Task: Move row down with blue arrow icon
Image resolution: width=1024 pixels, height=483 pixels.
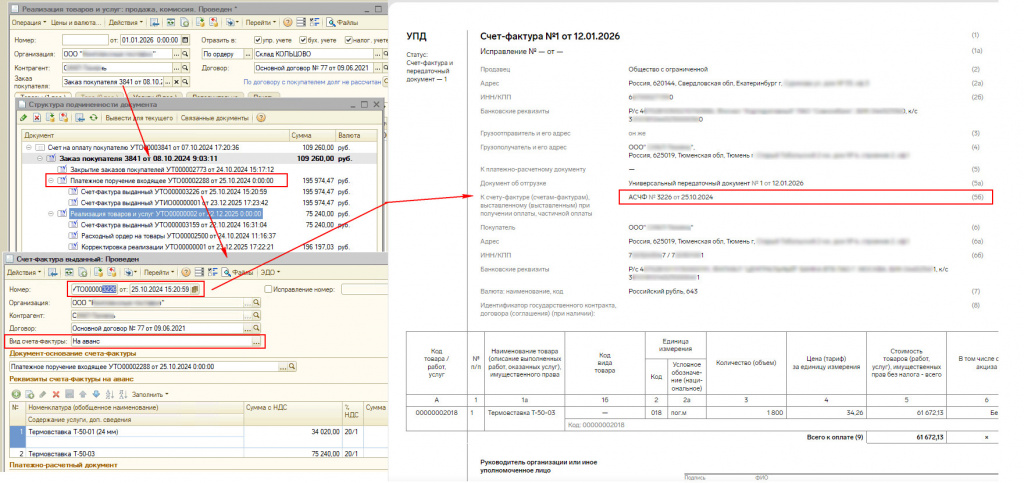Action: (x=95, y=394)
